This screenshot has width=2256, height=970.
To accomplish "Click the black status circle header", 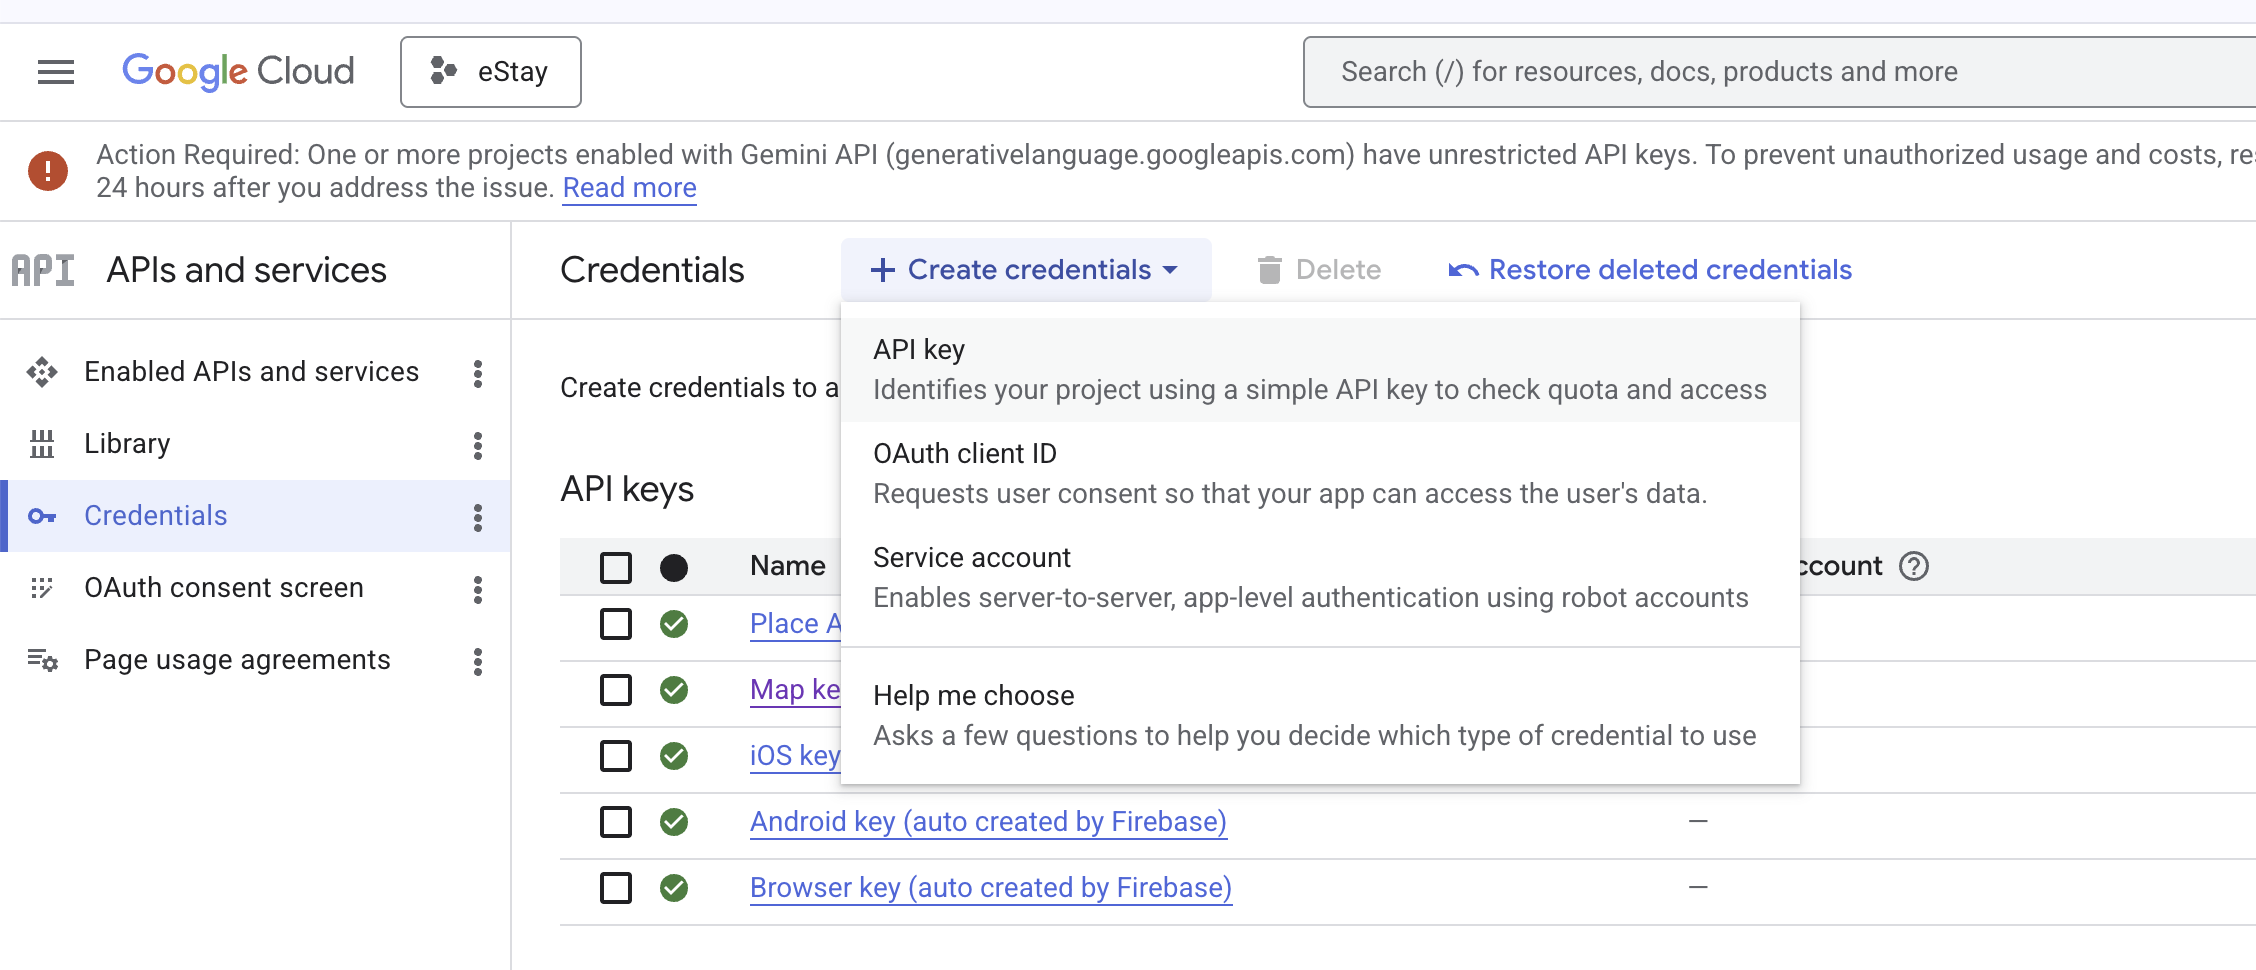I will [x=674, y=568].
